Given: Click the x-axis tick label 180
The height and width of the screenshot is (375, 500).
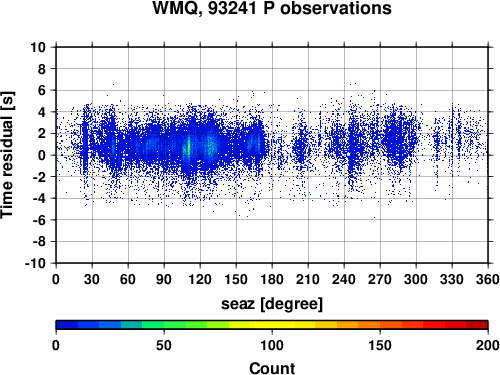Looking at the screenshot, I should pos(272,279).
